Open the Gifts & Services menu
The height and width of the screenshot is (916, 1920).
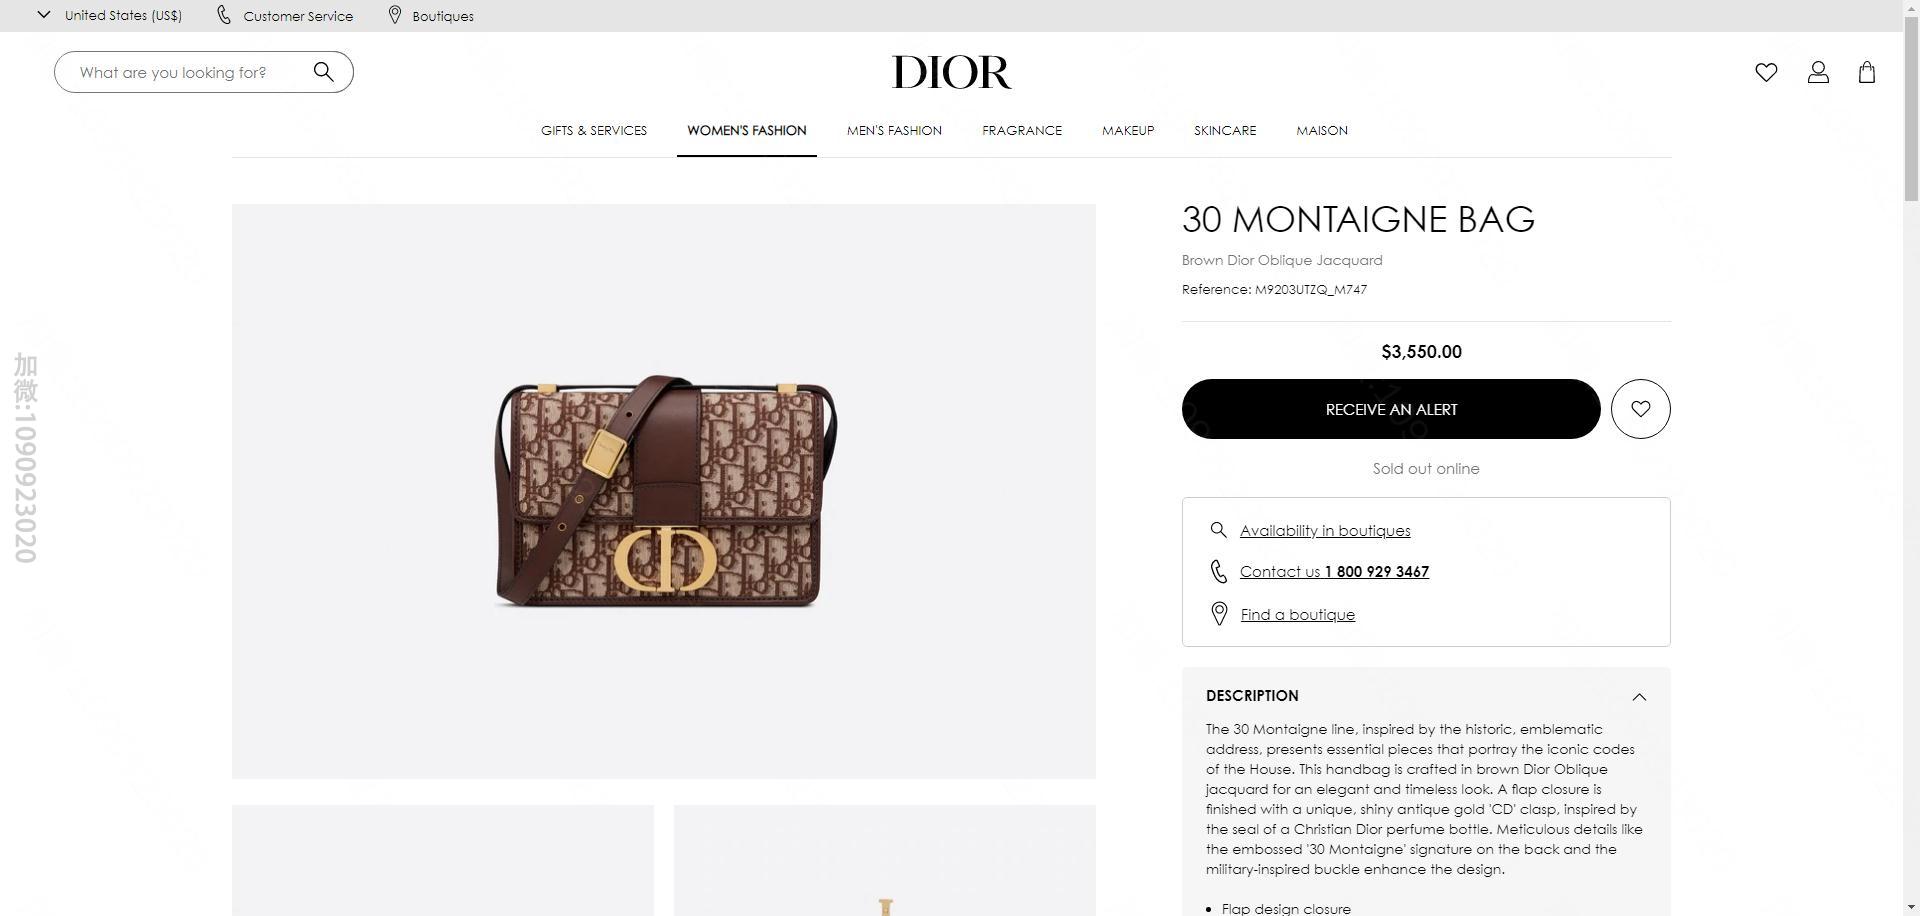tap(593, 130)
